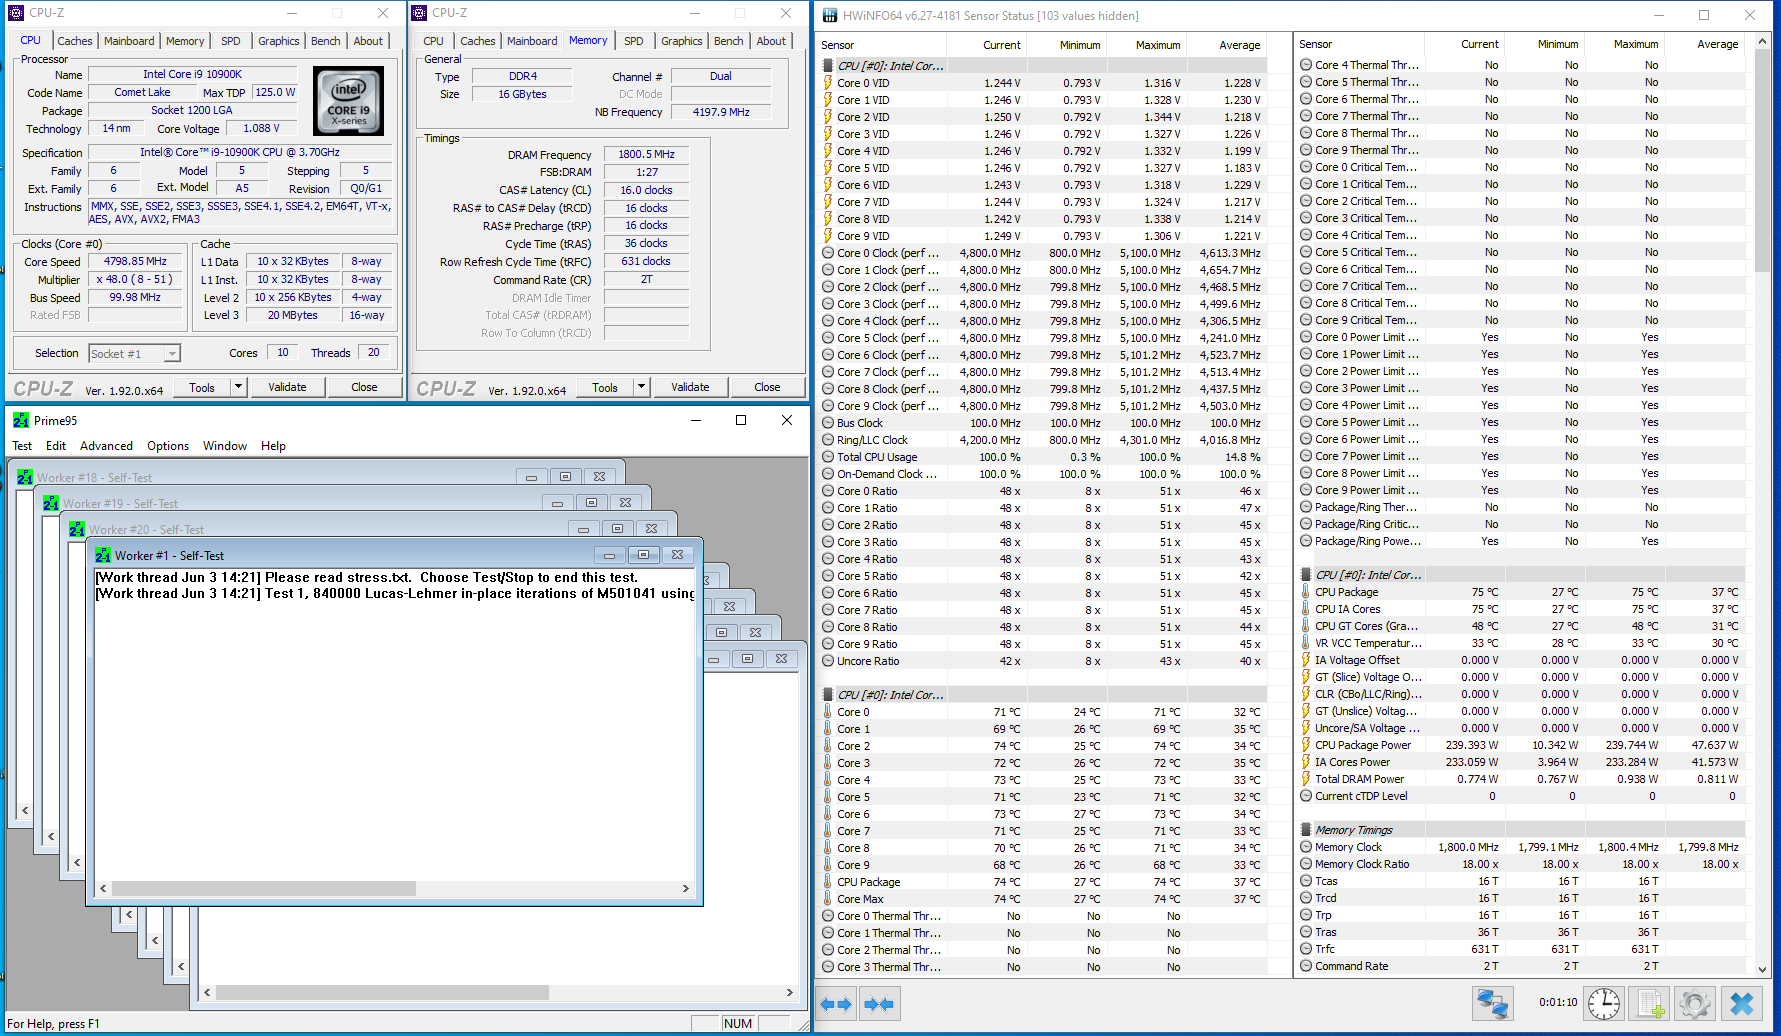The width and height of the screenshot is (1781, 1036).
Task: Open the Advanced menu in Prime95
Action: click(106, 446)
